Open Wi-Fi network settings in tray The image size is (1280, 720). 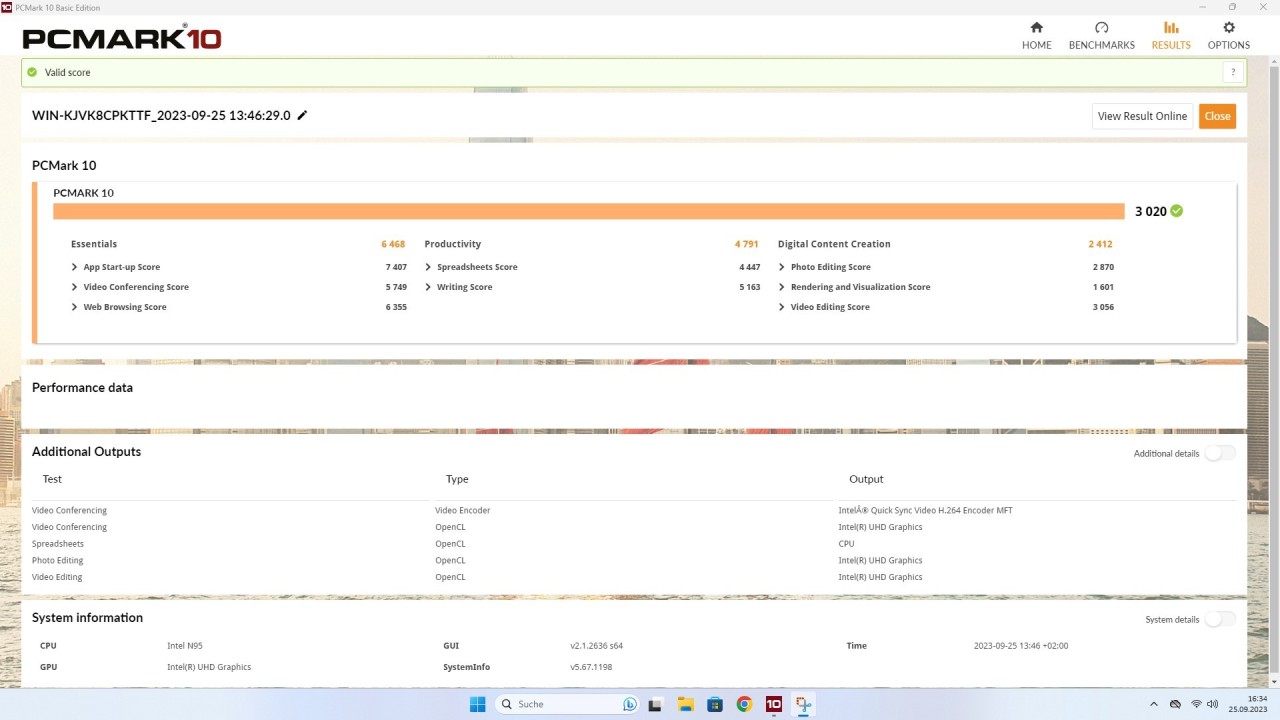[1196, 704]
